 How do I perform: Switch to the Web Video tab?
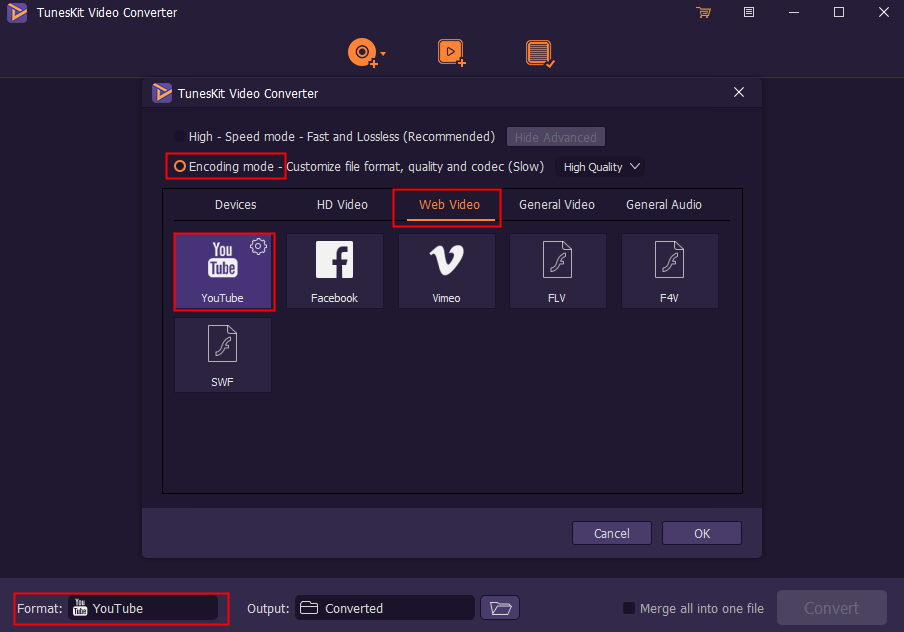click(x=449, y=205)
